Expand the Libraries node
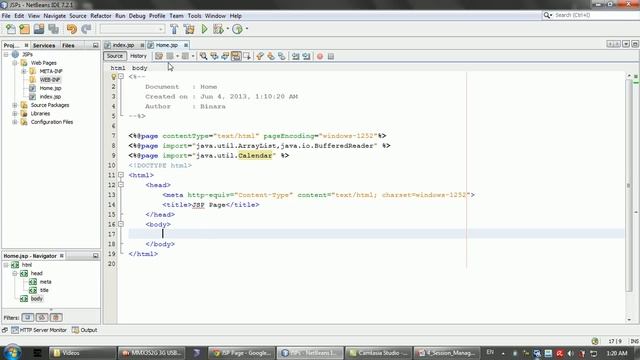 coord(15,113)
